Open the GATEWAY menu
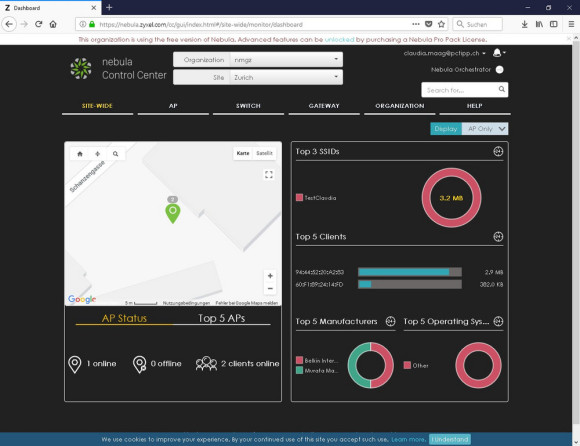The image size is (580, 446). pos(324,106)
